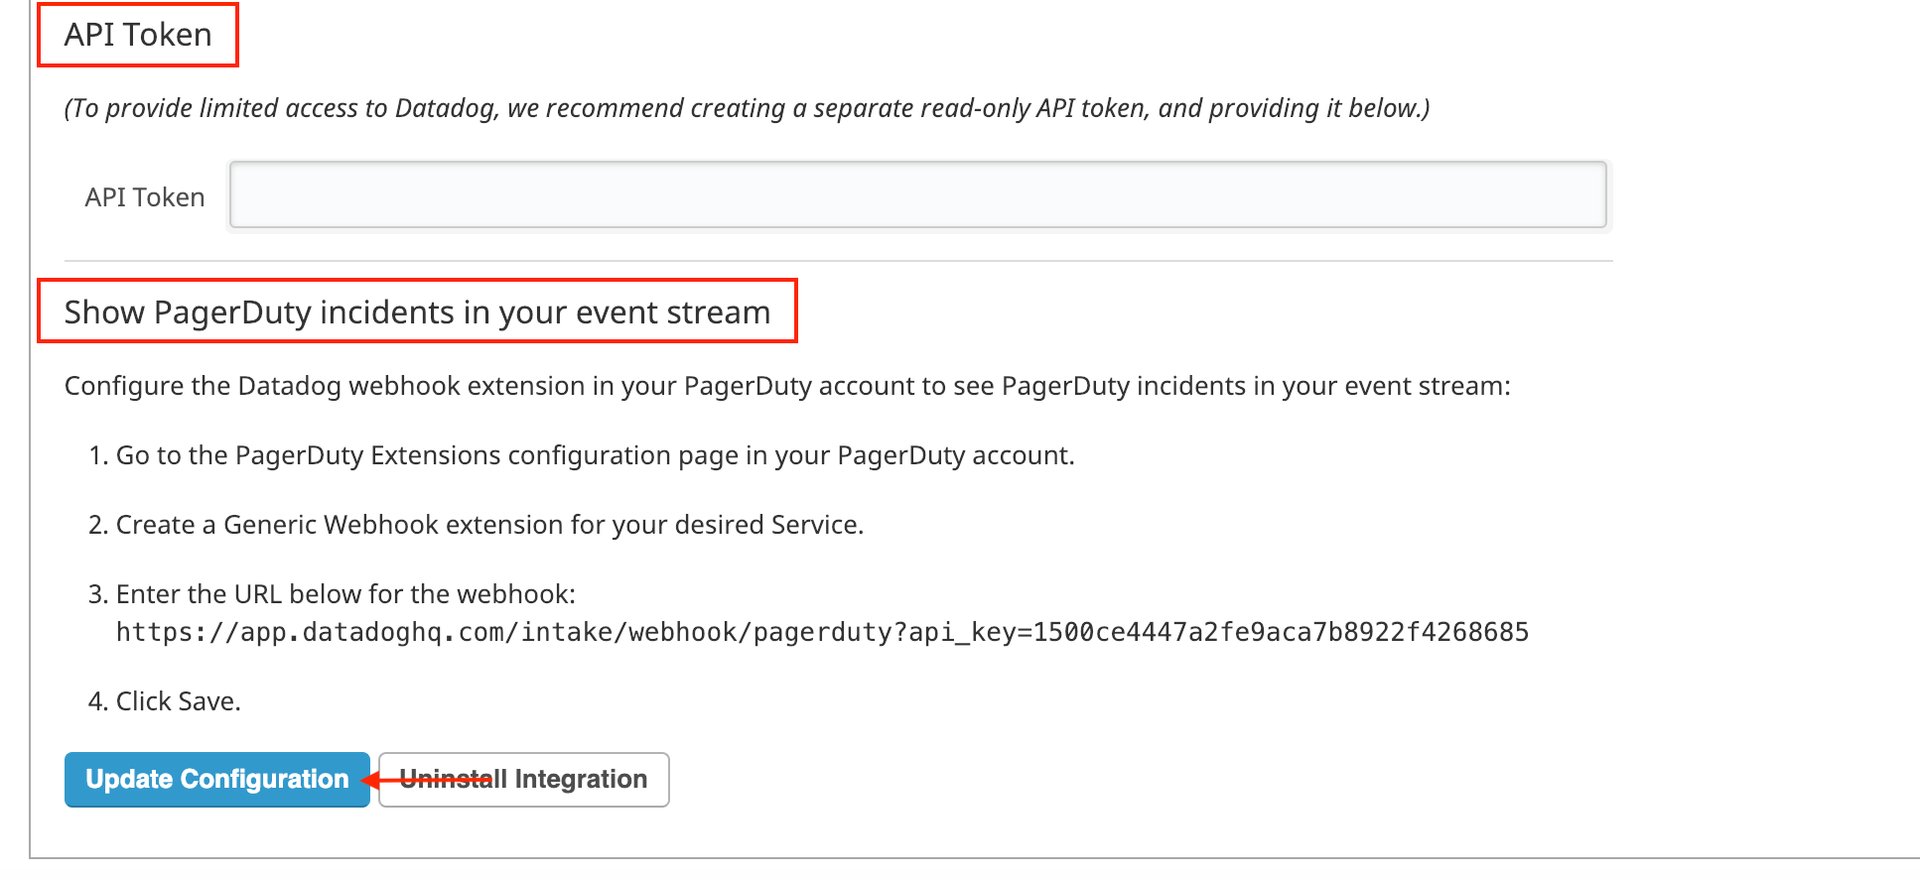Click the Show PagerDuty incidents heading

coord(417,312)
